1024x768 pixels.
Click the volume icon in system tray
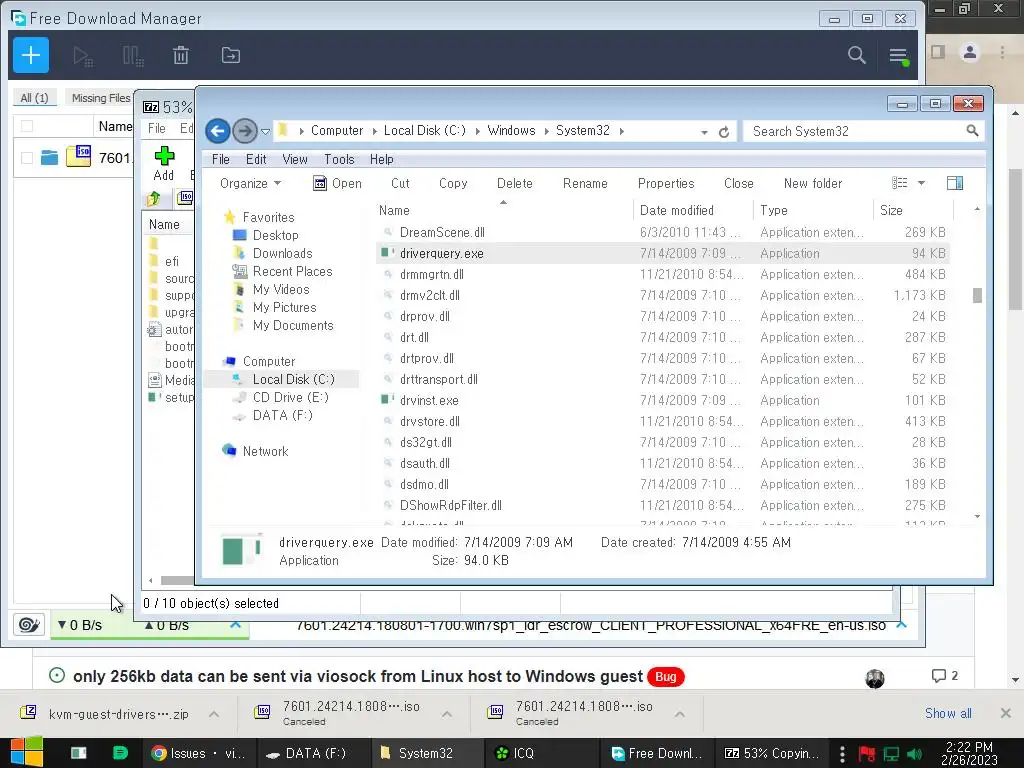coord(914,754)
